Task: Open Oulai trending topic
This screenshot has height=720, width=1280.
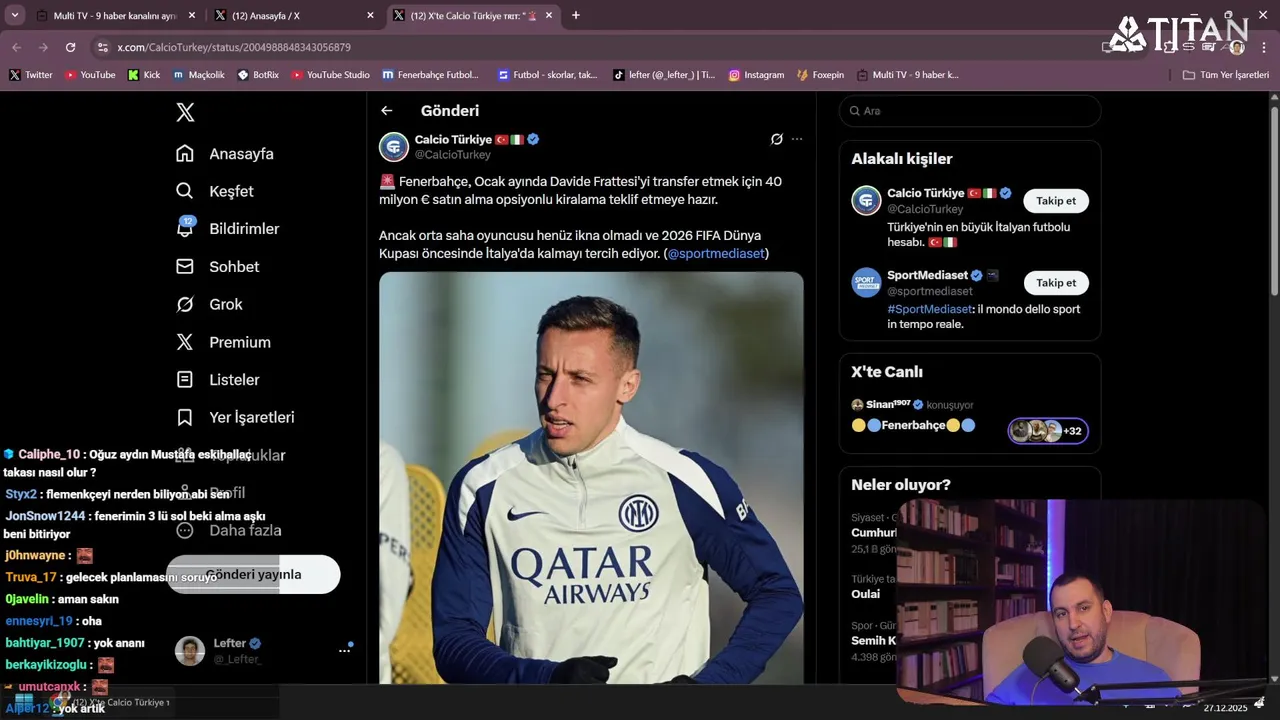Action: click(866, 594)
